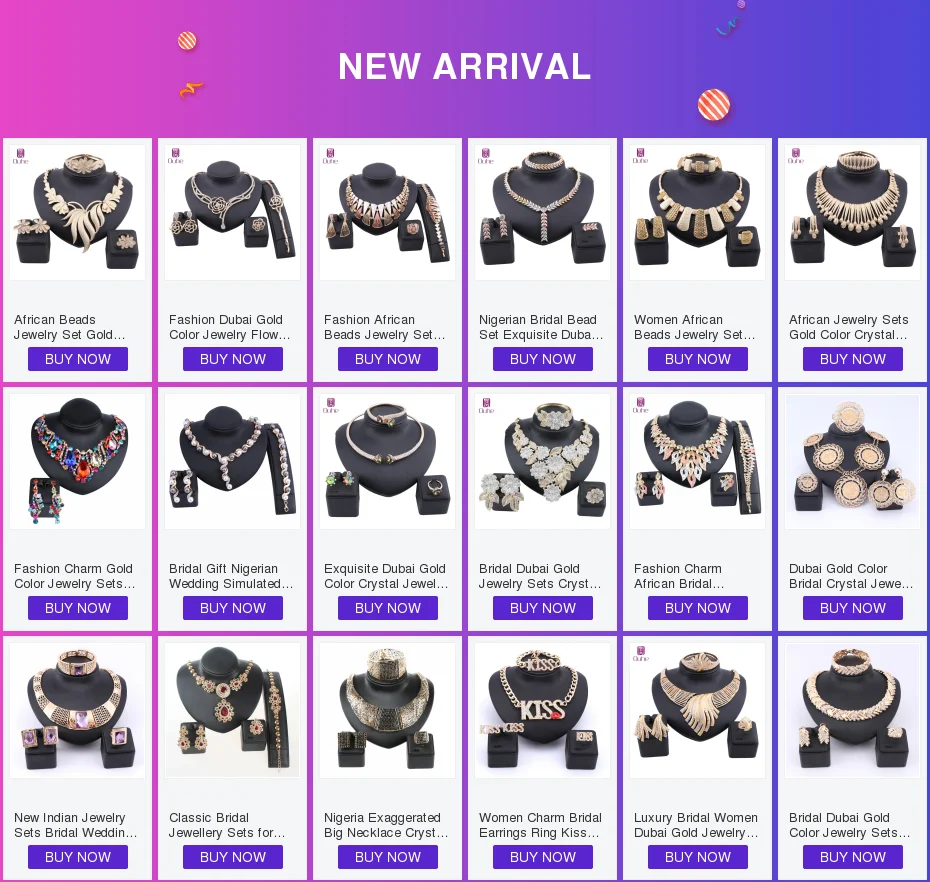Click the Fashion Charm African Bridal product title
This screenshot has width=930, height=882.
pyautogui.click(x=679, y=576)
